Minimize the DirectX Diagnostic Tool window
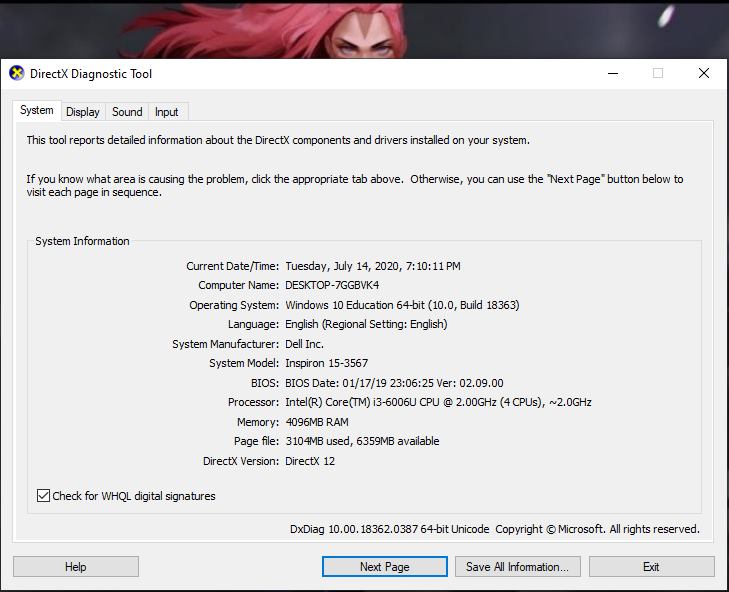Screen dimensions: 729x592 (613, 73)
